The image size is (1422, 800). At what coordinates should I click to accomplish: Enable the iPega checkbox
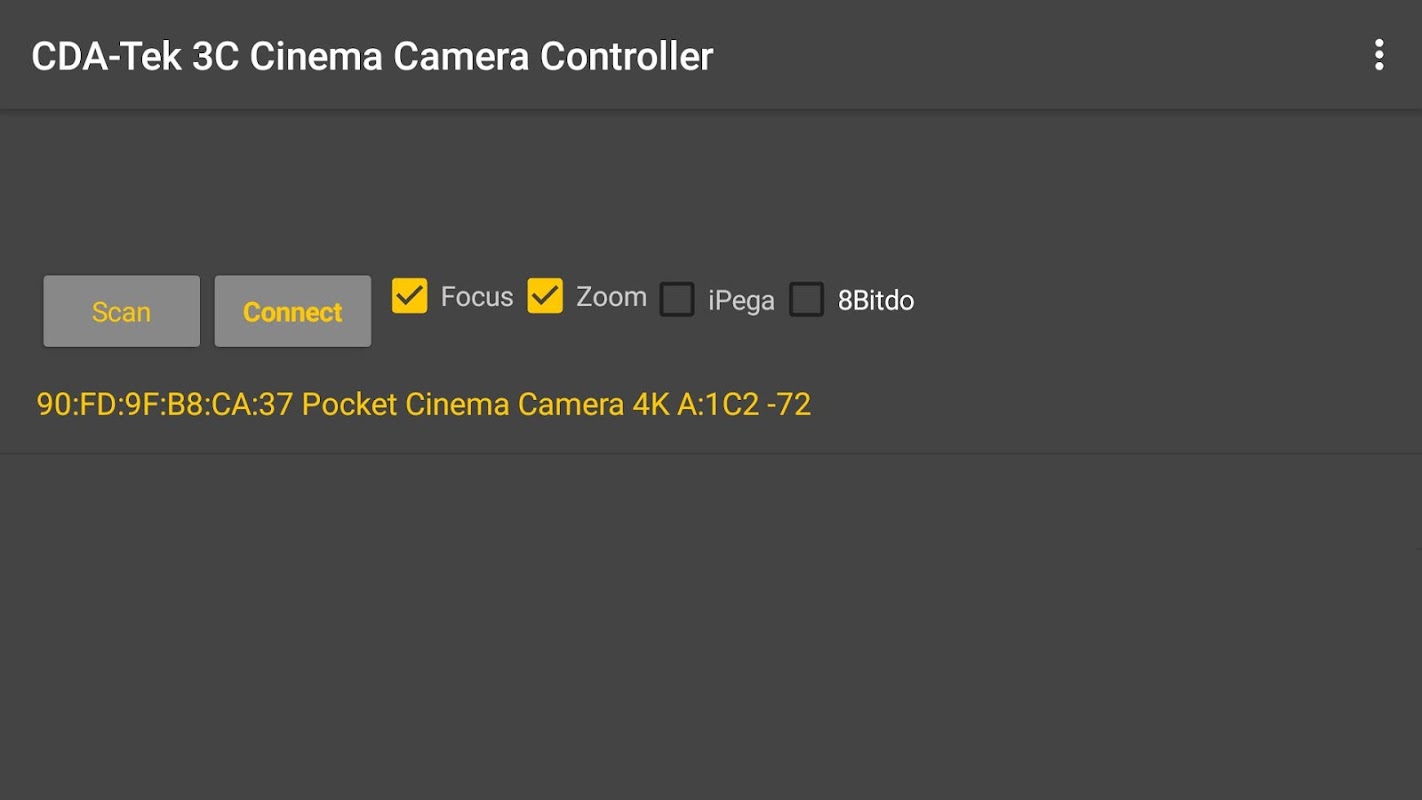click(x=677, y=299)
